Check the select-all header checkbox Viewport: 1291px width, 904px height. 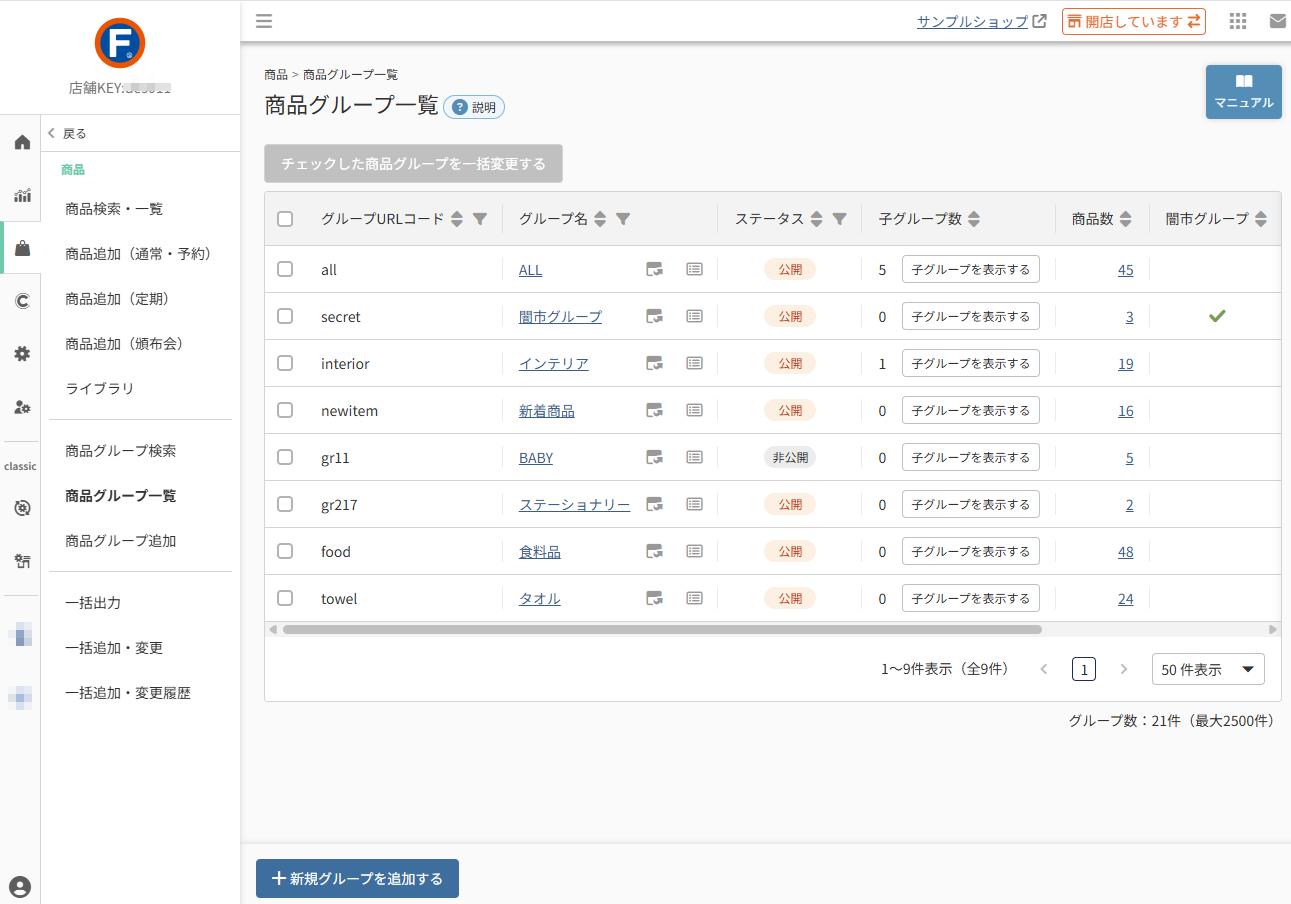(285, 219)
